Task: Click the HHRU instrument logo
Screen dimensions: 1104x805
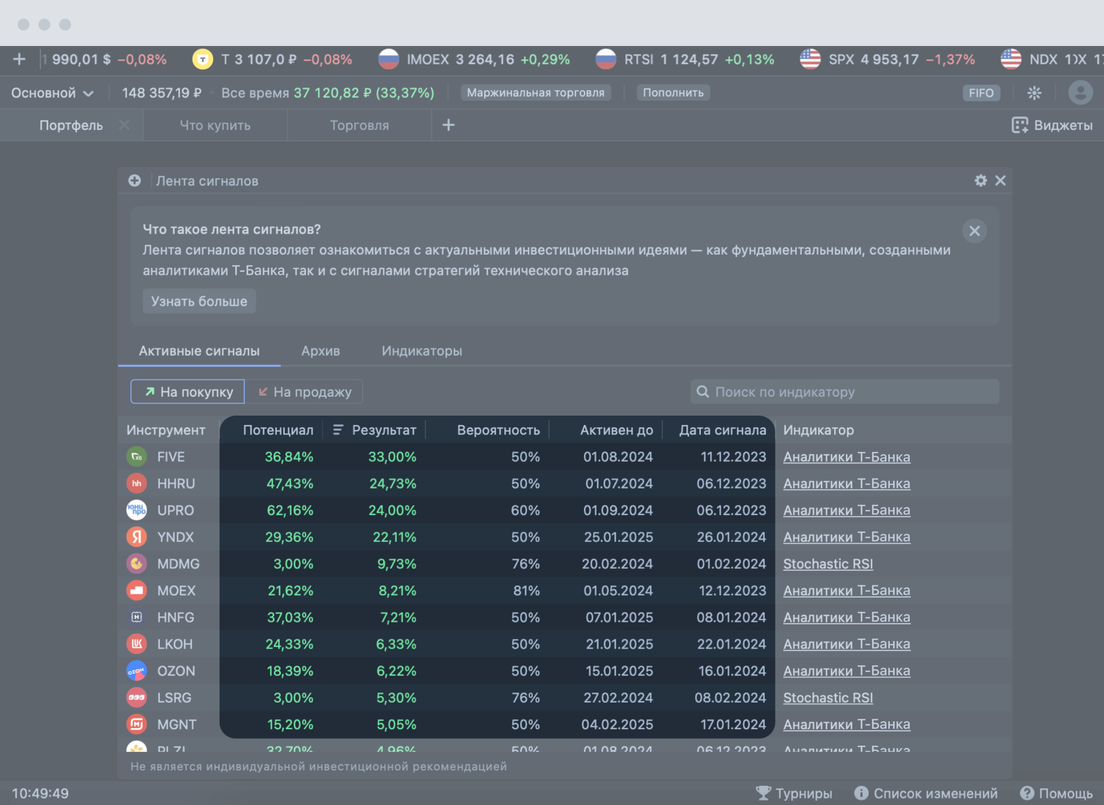Action: coord(137,484)
